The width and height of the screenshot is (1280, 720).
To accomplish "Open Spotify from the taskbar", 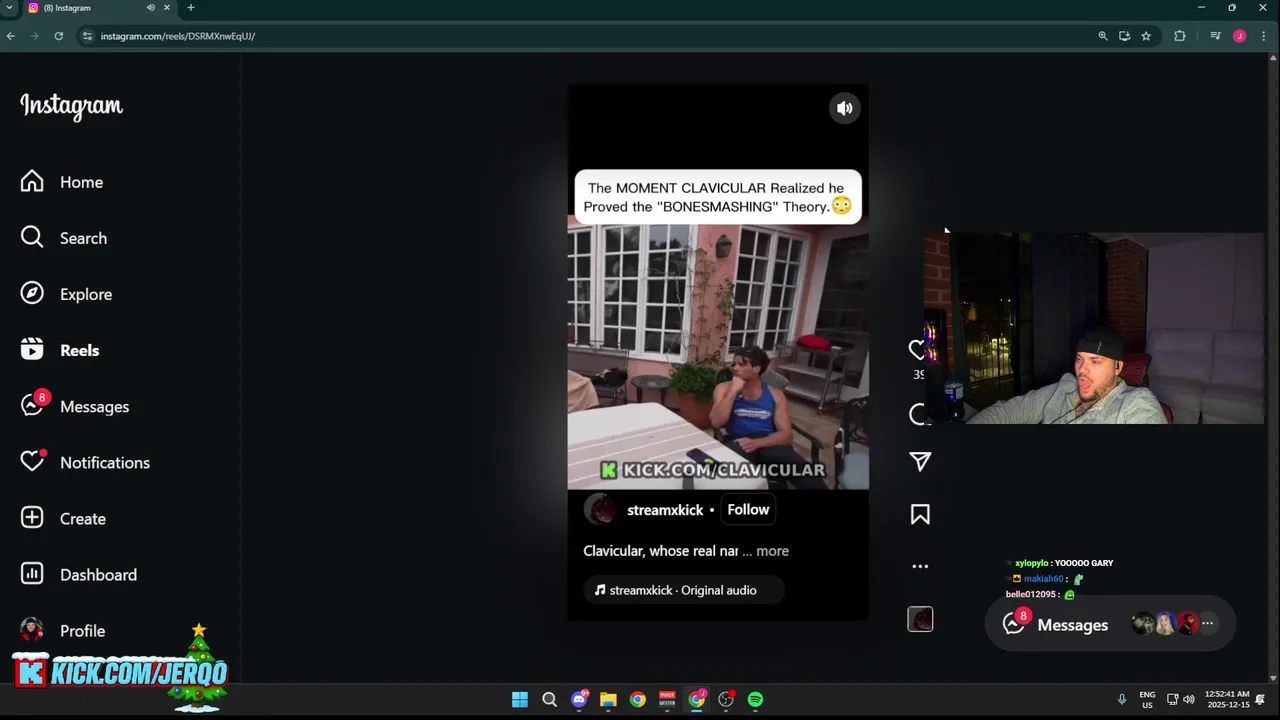I will [755, 699].
